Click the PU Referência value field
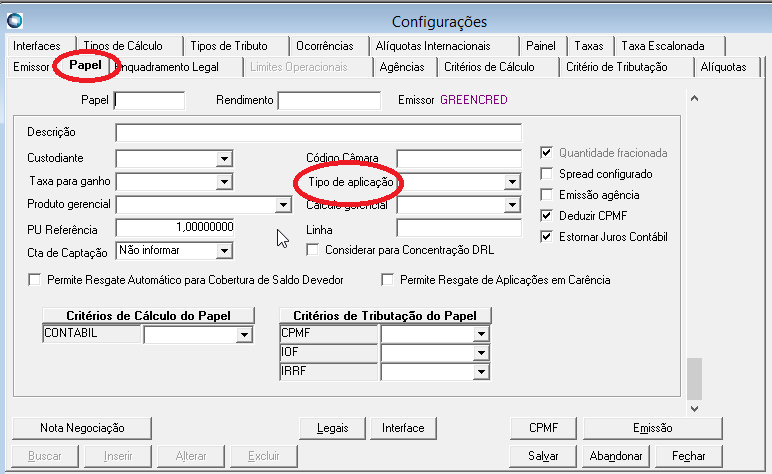Image resolution: width=772 pixels, height=474 pixels. [x=175, y=227]
